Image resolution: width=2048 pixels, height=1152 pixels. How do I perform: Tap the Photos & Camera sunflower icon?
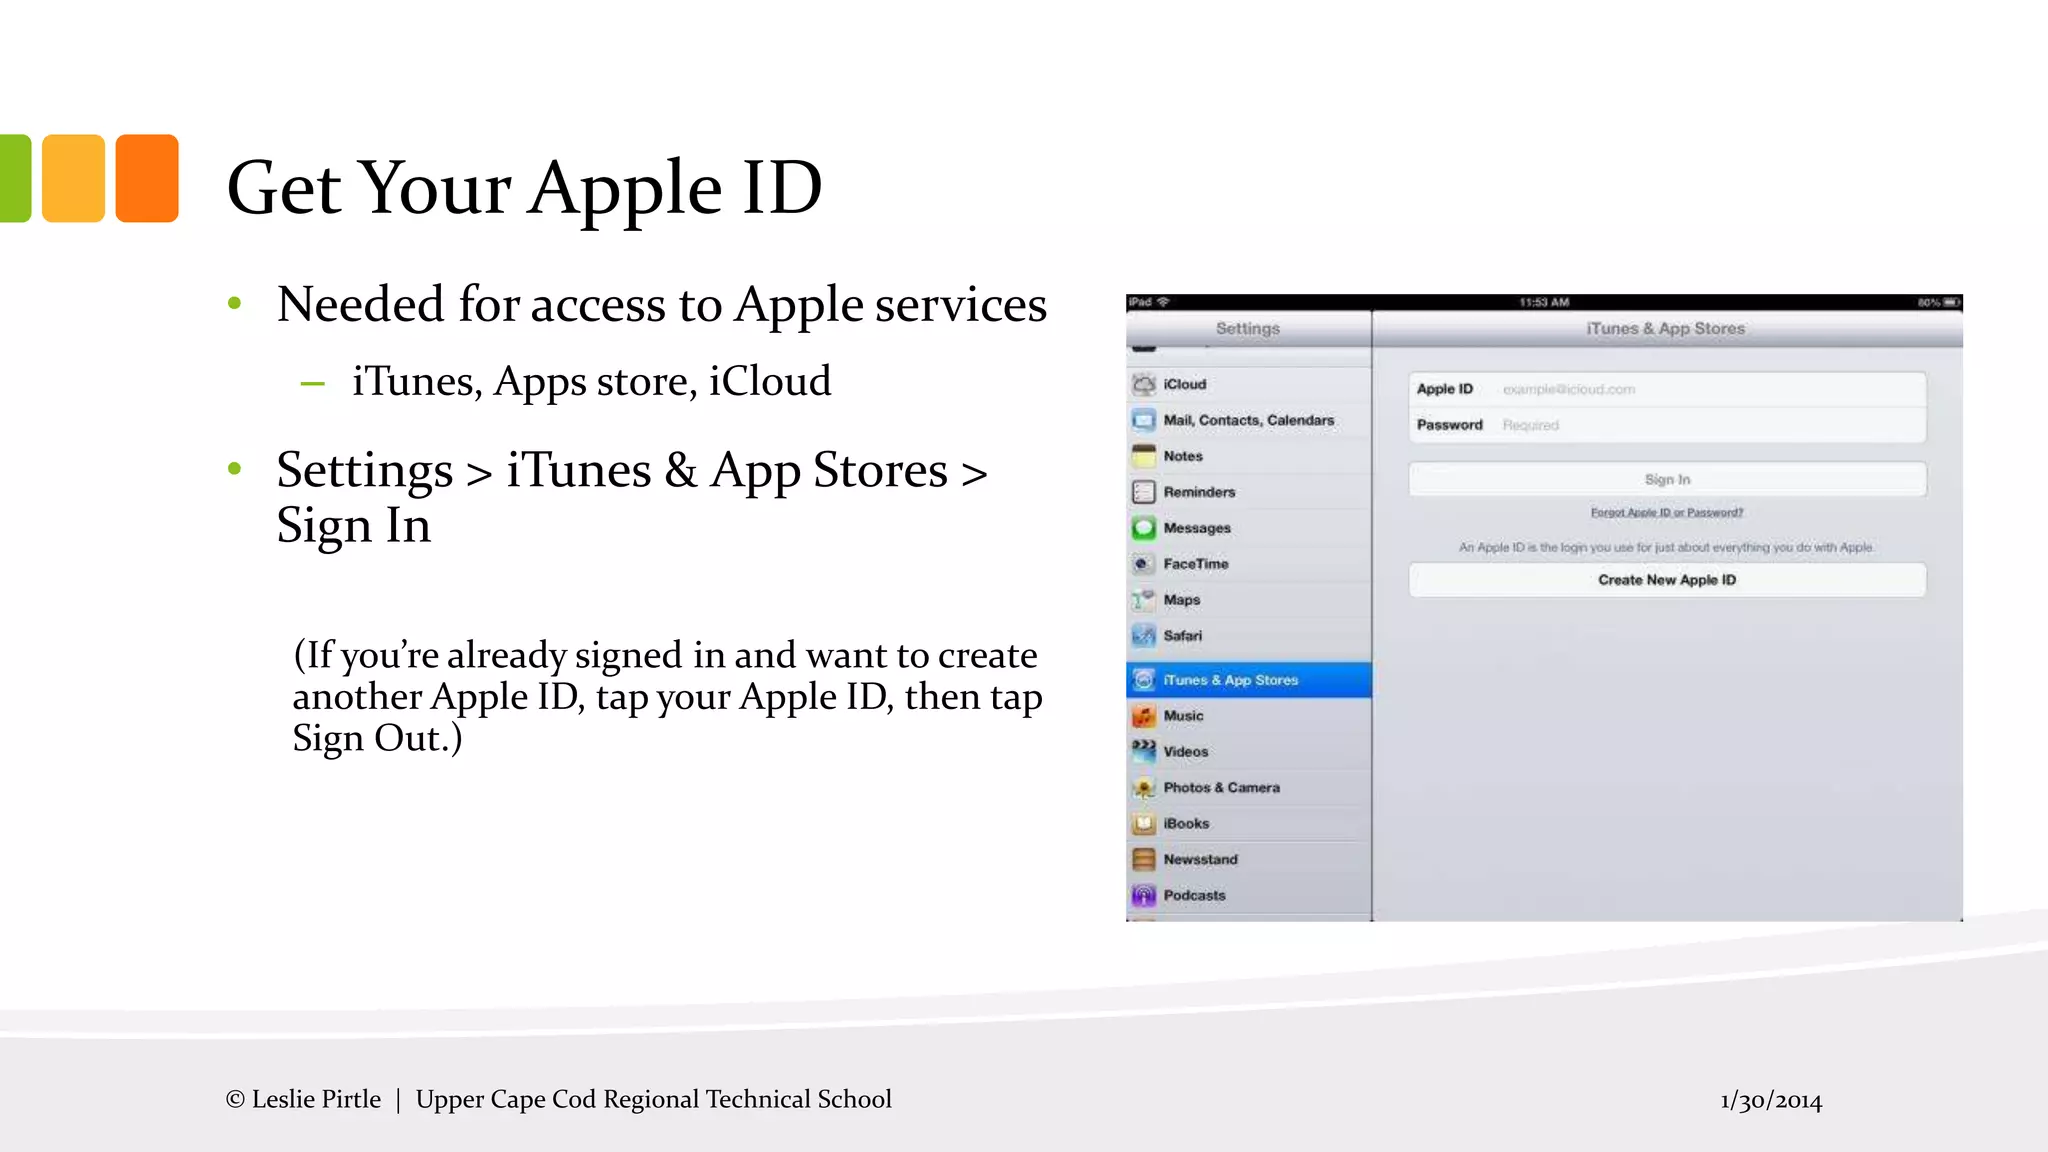pos(1144,788)
